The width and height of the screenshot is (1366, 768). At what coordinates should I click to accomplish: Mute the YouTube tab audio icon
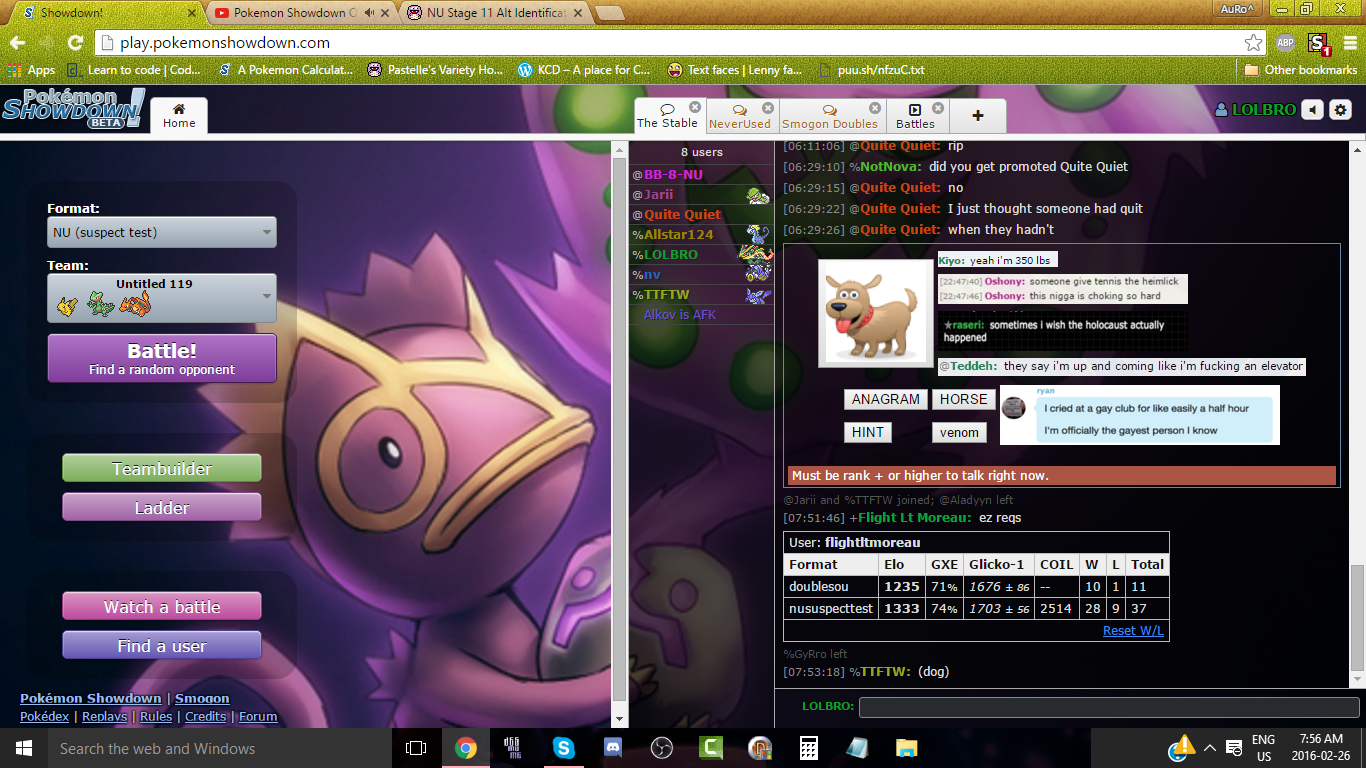371,13
